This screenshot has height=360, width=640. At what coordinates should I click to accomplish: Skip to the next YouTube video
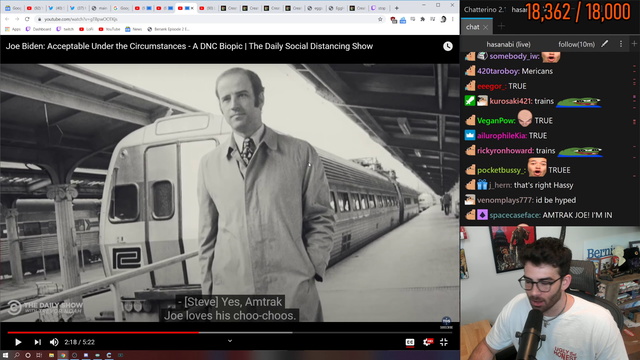click(x=37, y=342)
